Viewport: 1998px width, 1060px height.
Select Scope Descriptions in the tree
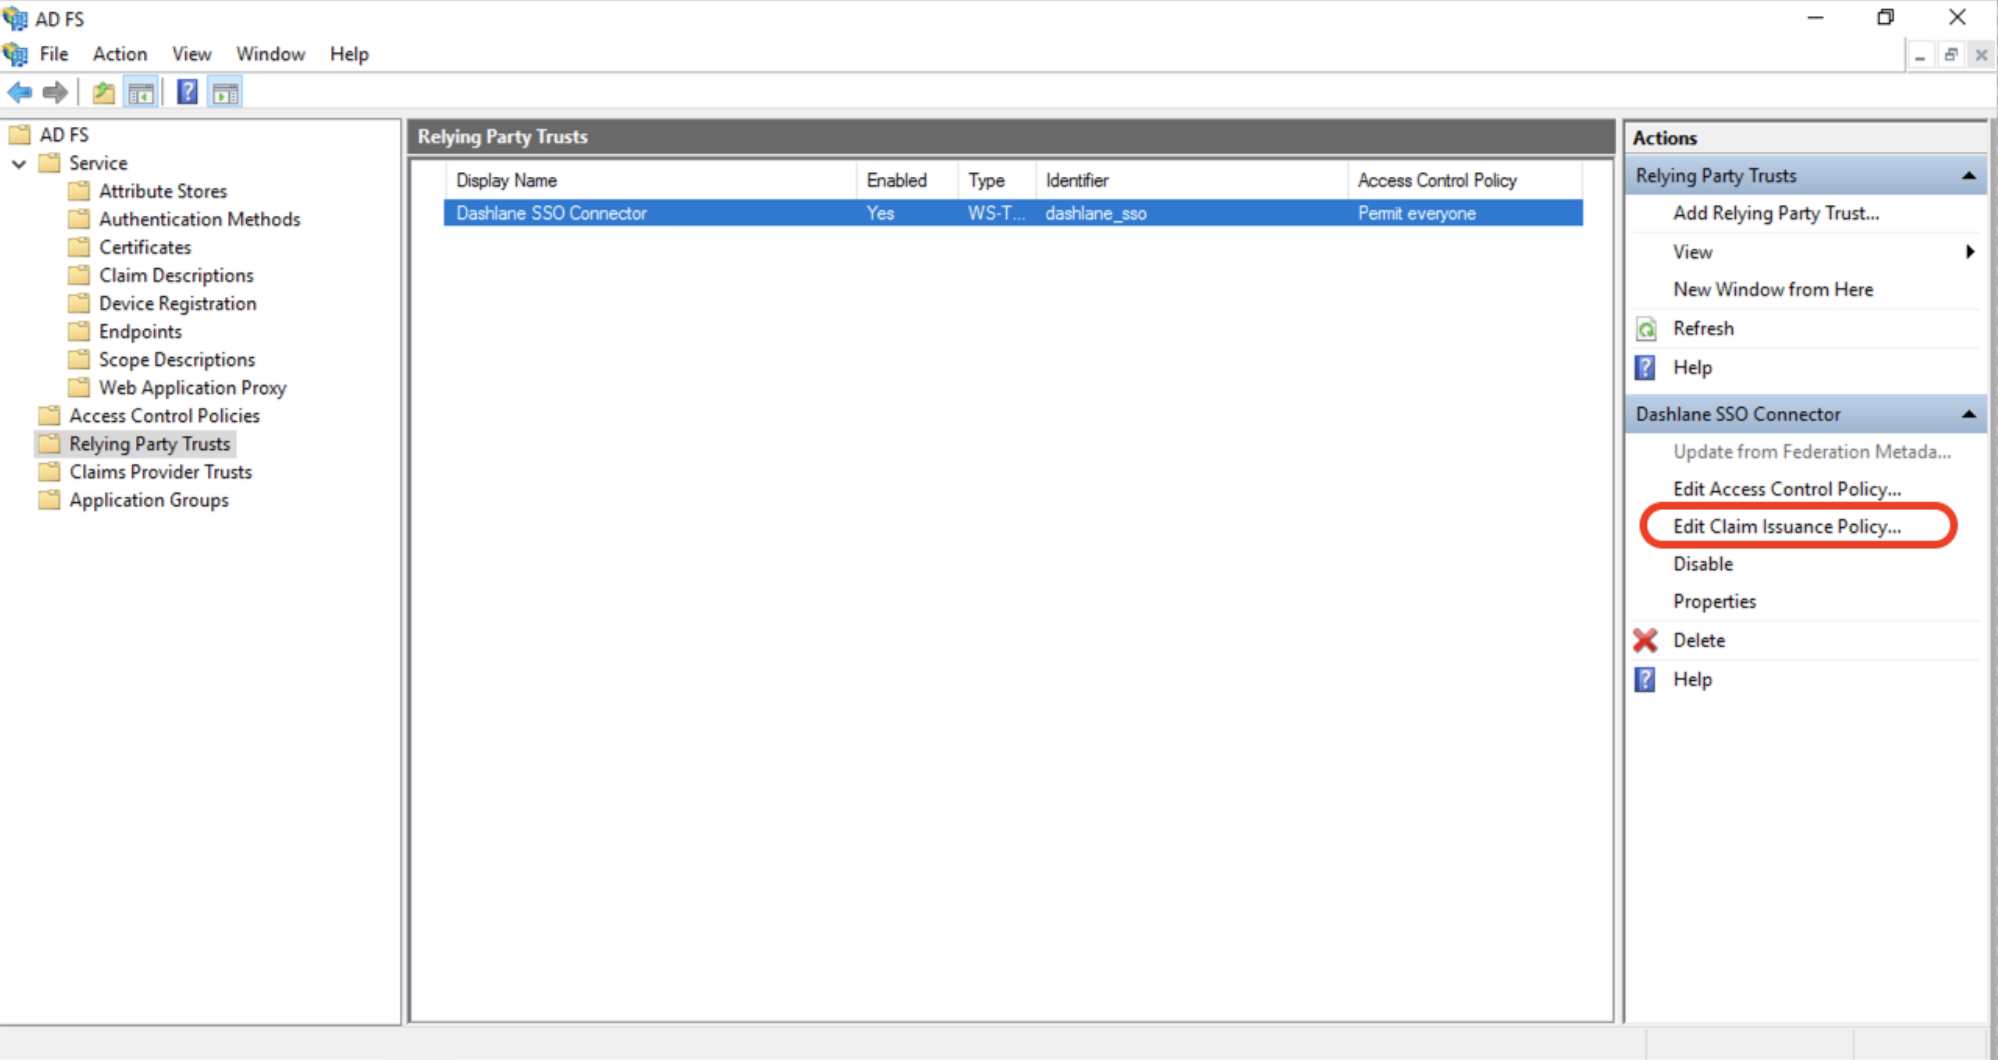tap(177, 359)
